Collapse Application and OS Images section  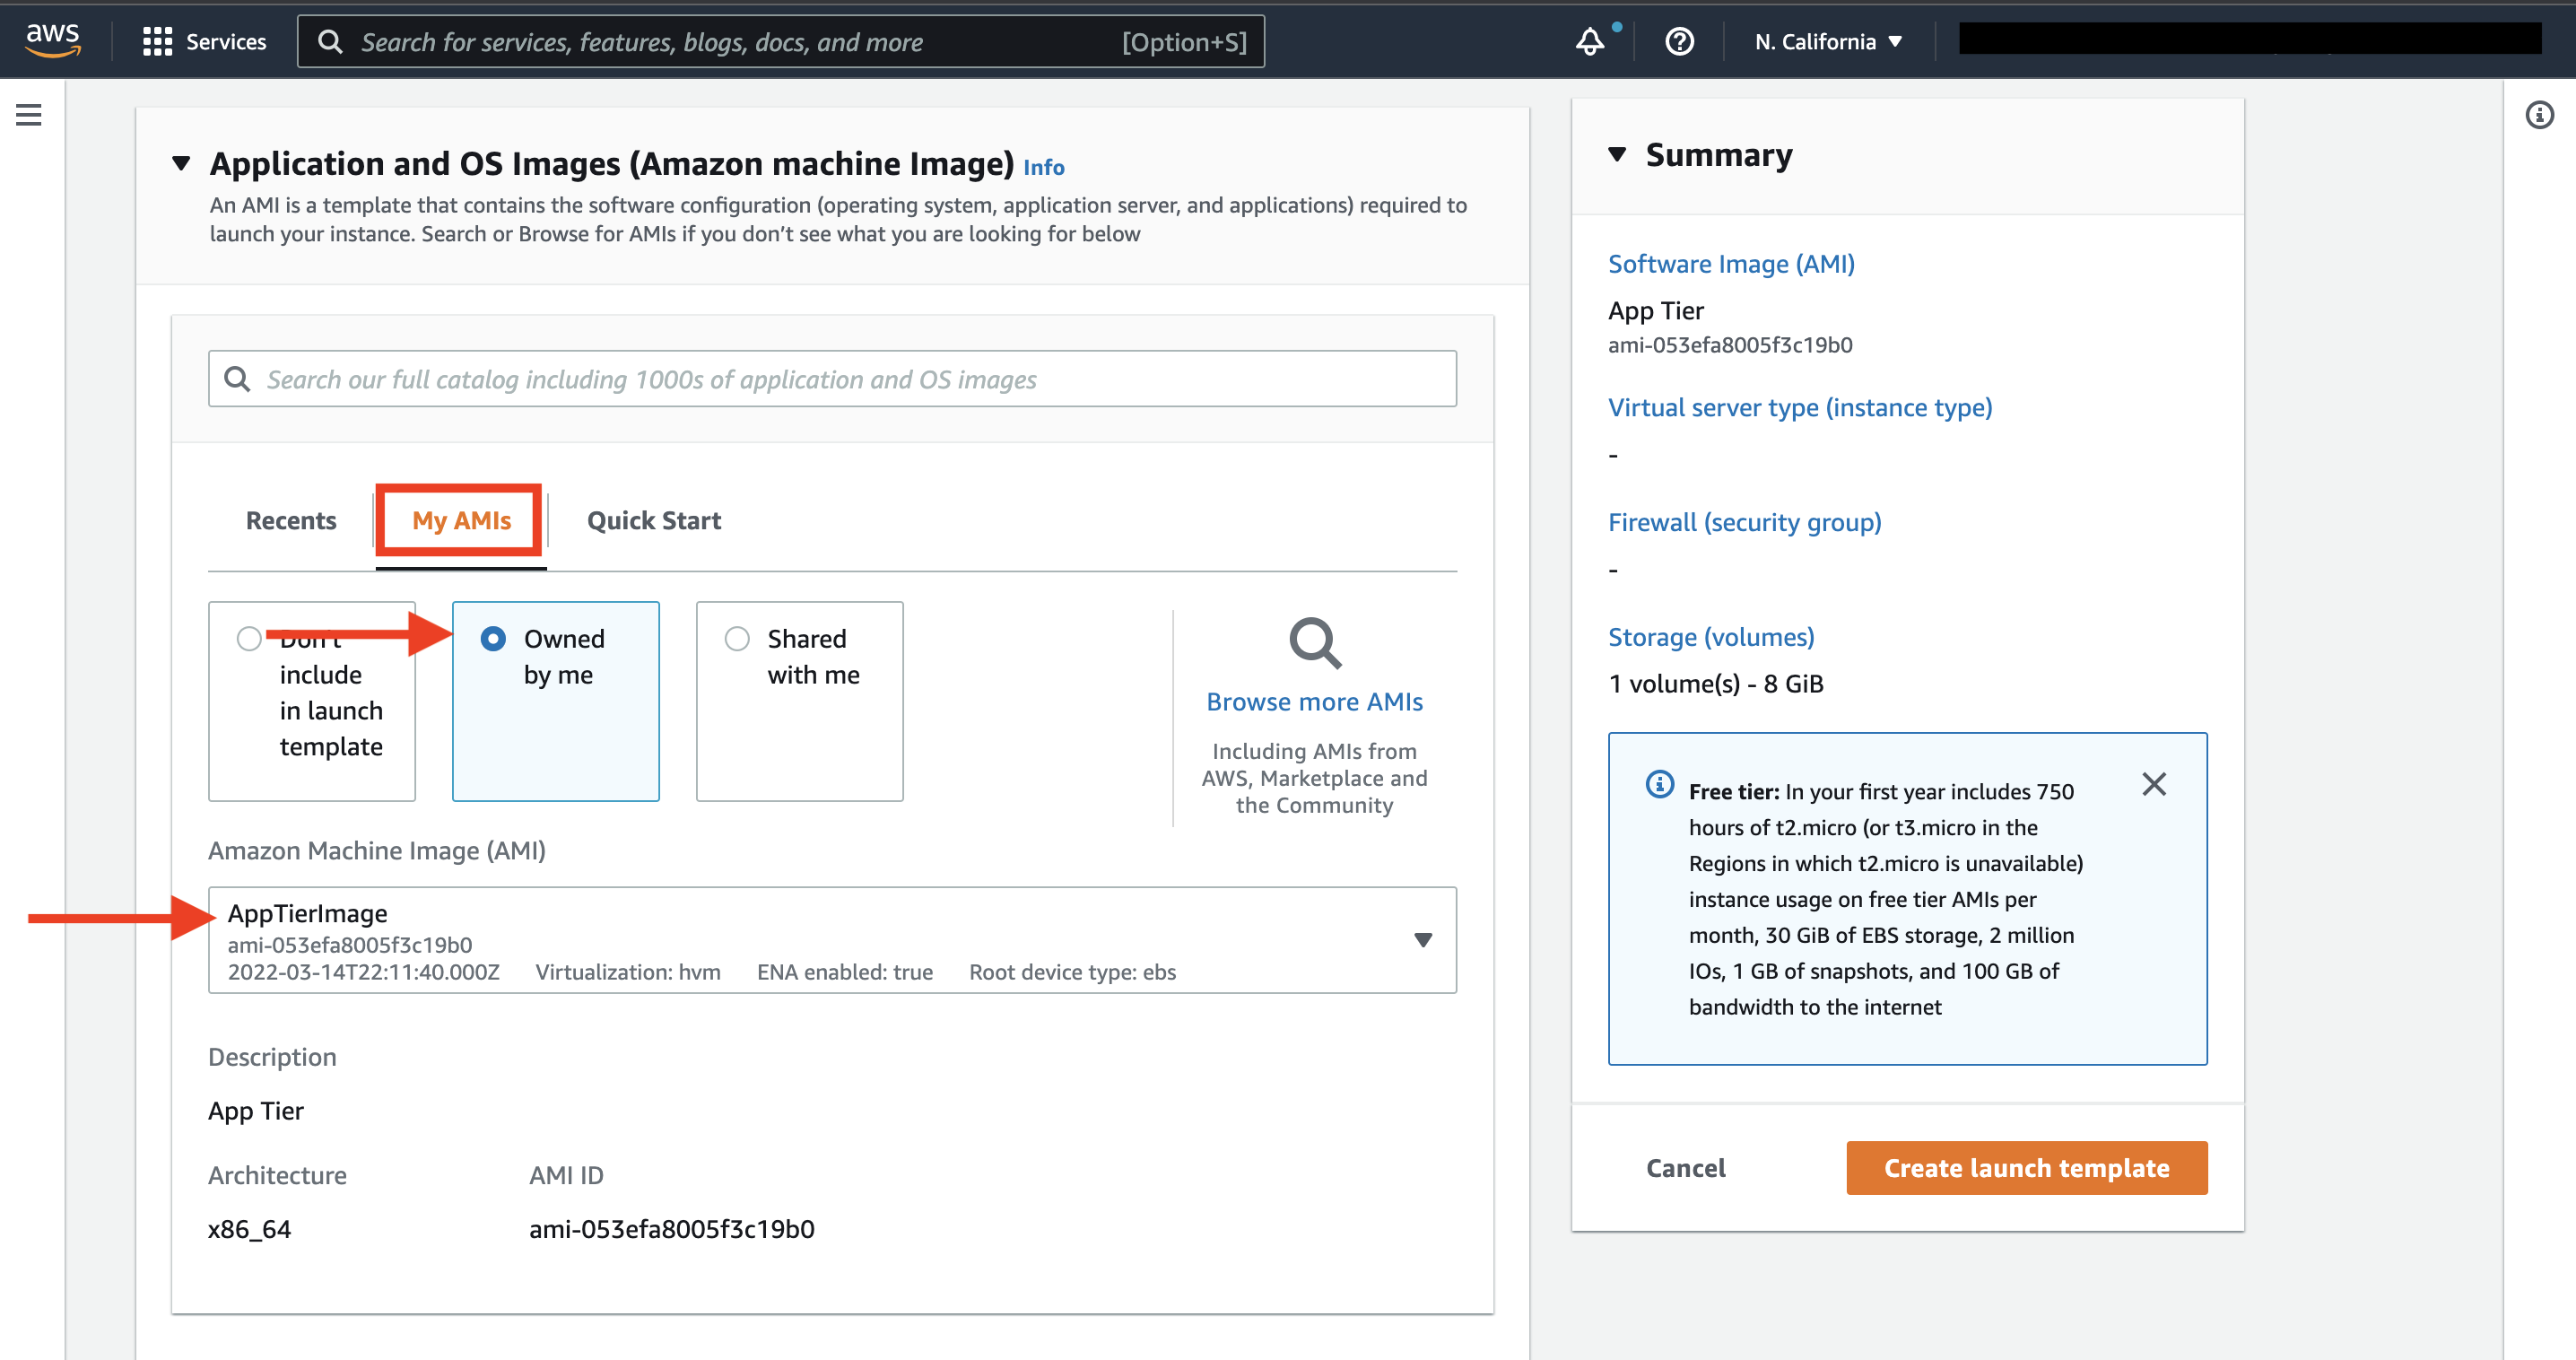pyautogui.click(x=181, y=163)
